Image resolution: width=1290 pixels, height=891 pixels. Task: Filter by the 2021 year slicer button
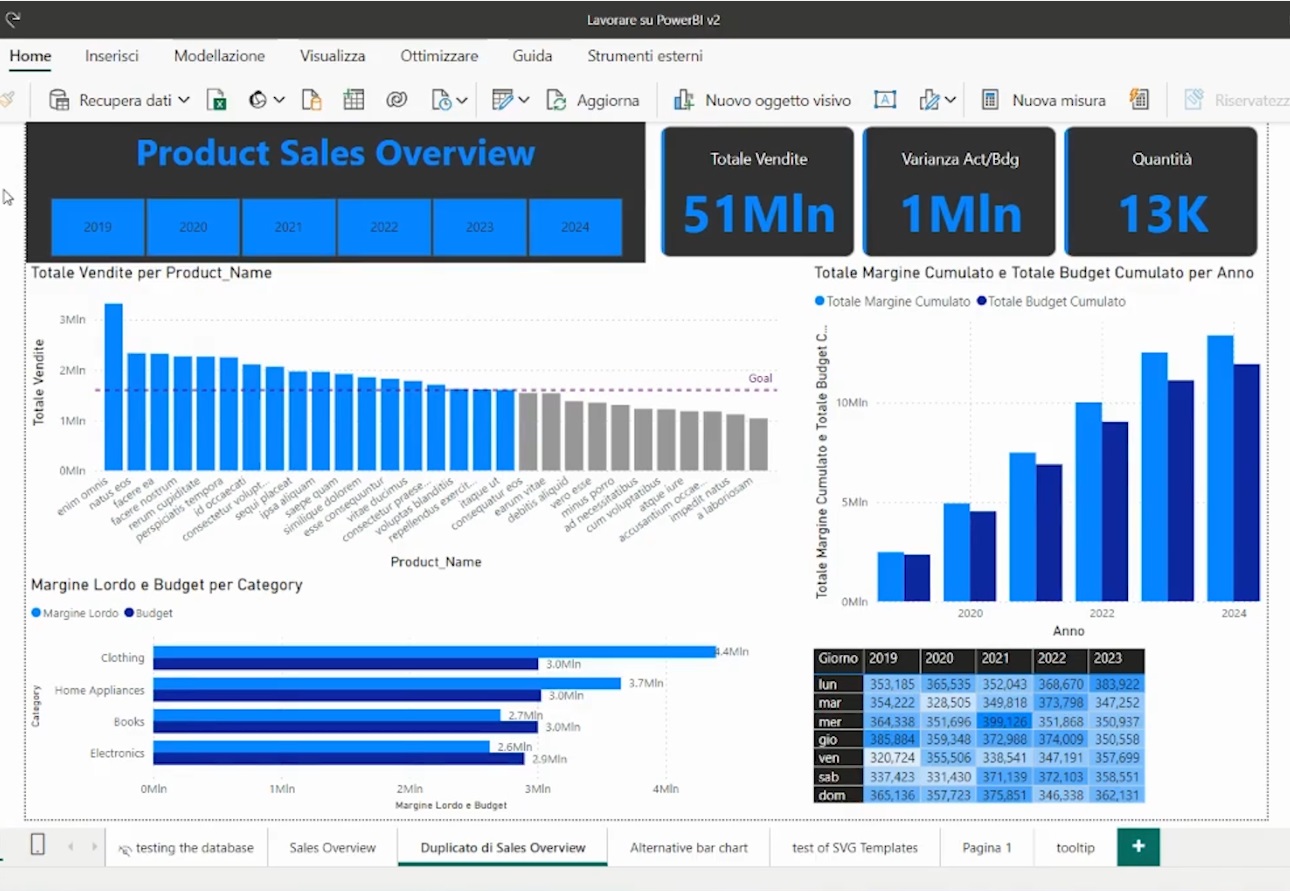tap(288, 227)
